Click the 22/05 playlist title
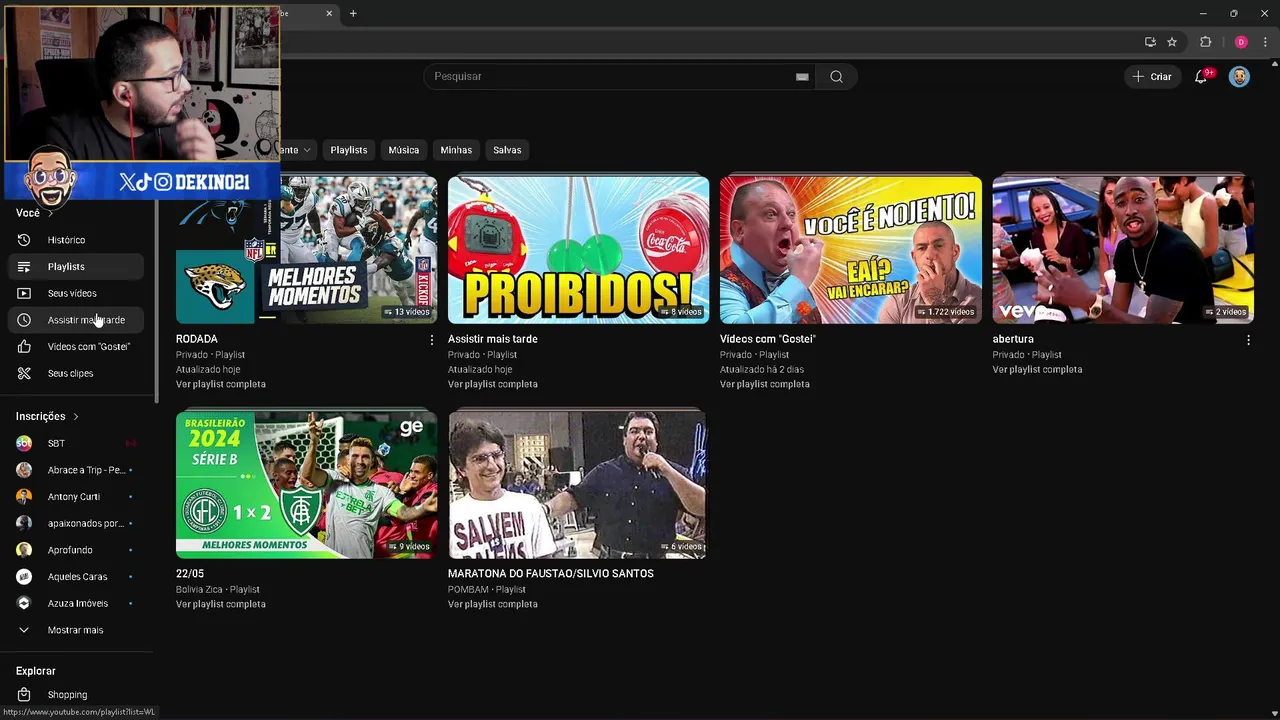This screenshot has width=1280, height=720. [190, 574]
